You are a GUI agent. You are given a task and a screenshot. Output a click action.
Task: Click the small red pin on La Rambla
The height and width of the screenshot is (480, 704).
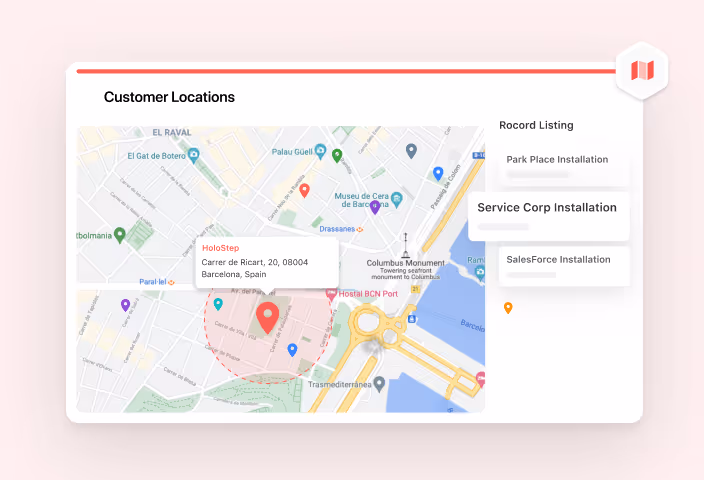point(304,190)
